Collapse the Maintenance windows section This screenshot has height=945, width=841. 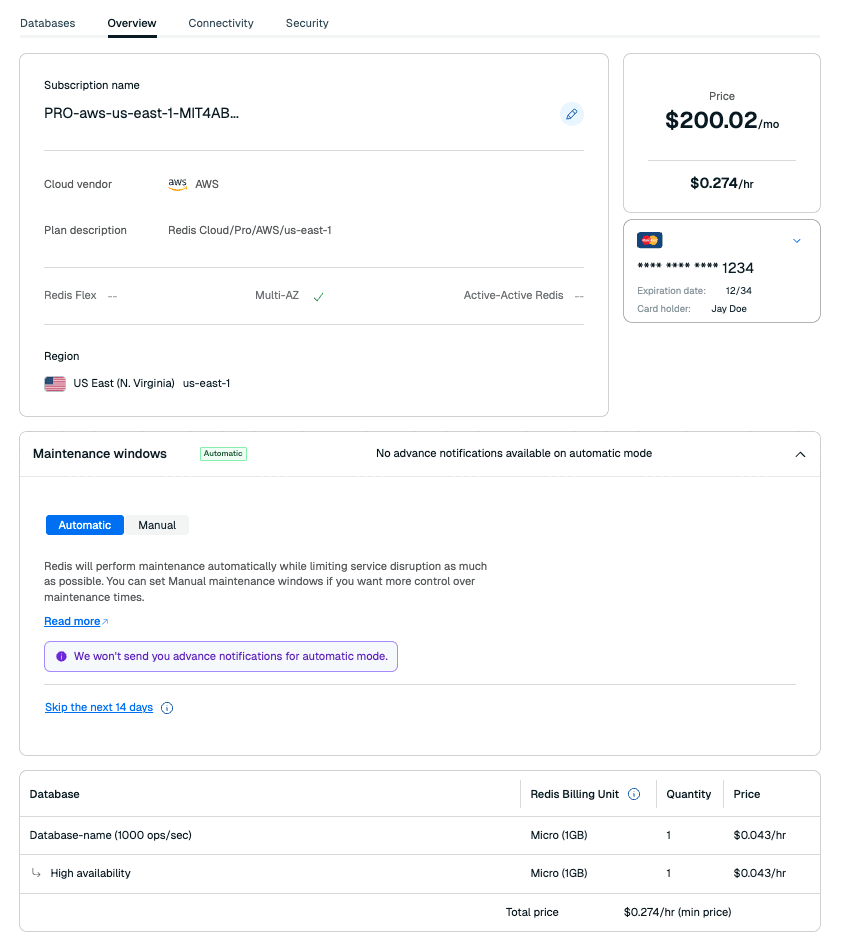(800, 454)
